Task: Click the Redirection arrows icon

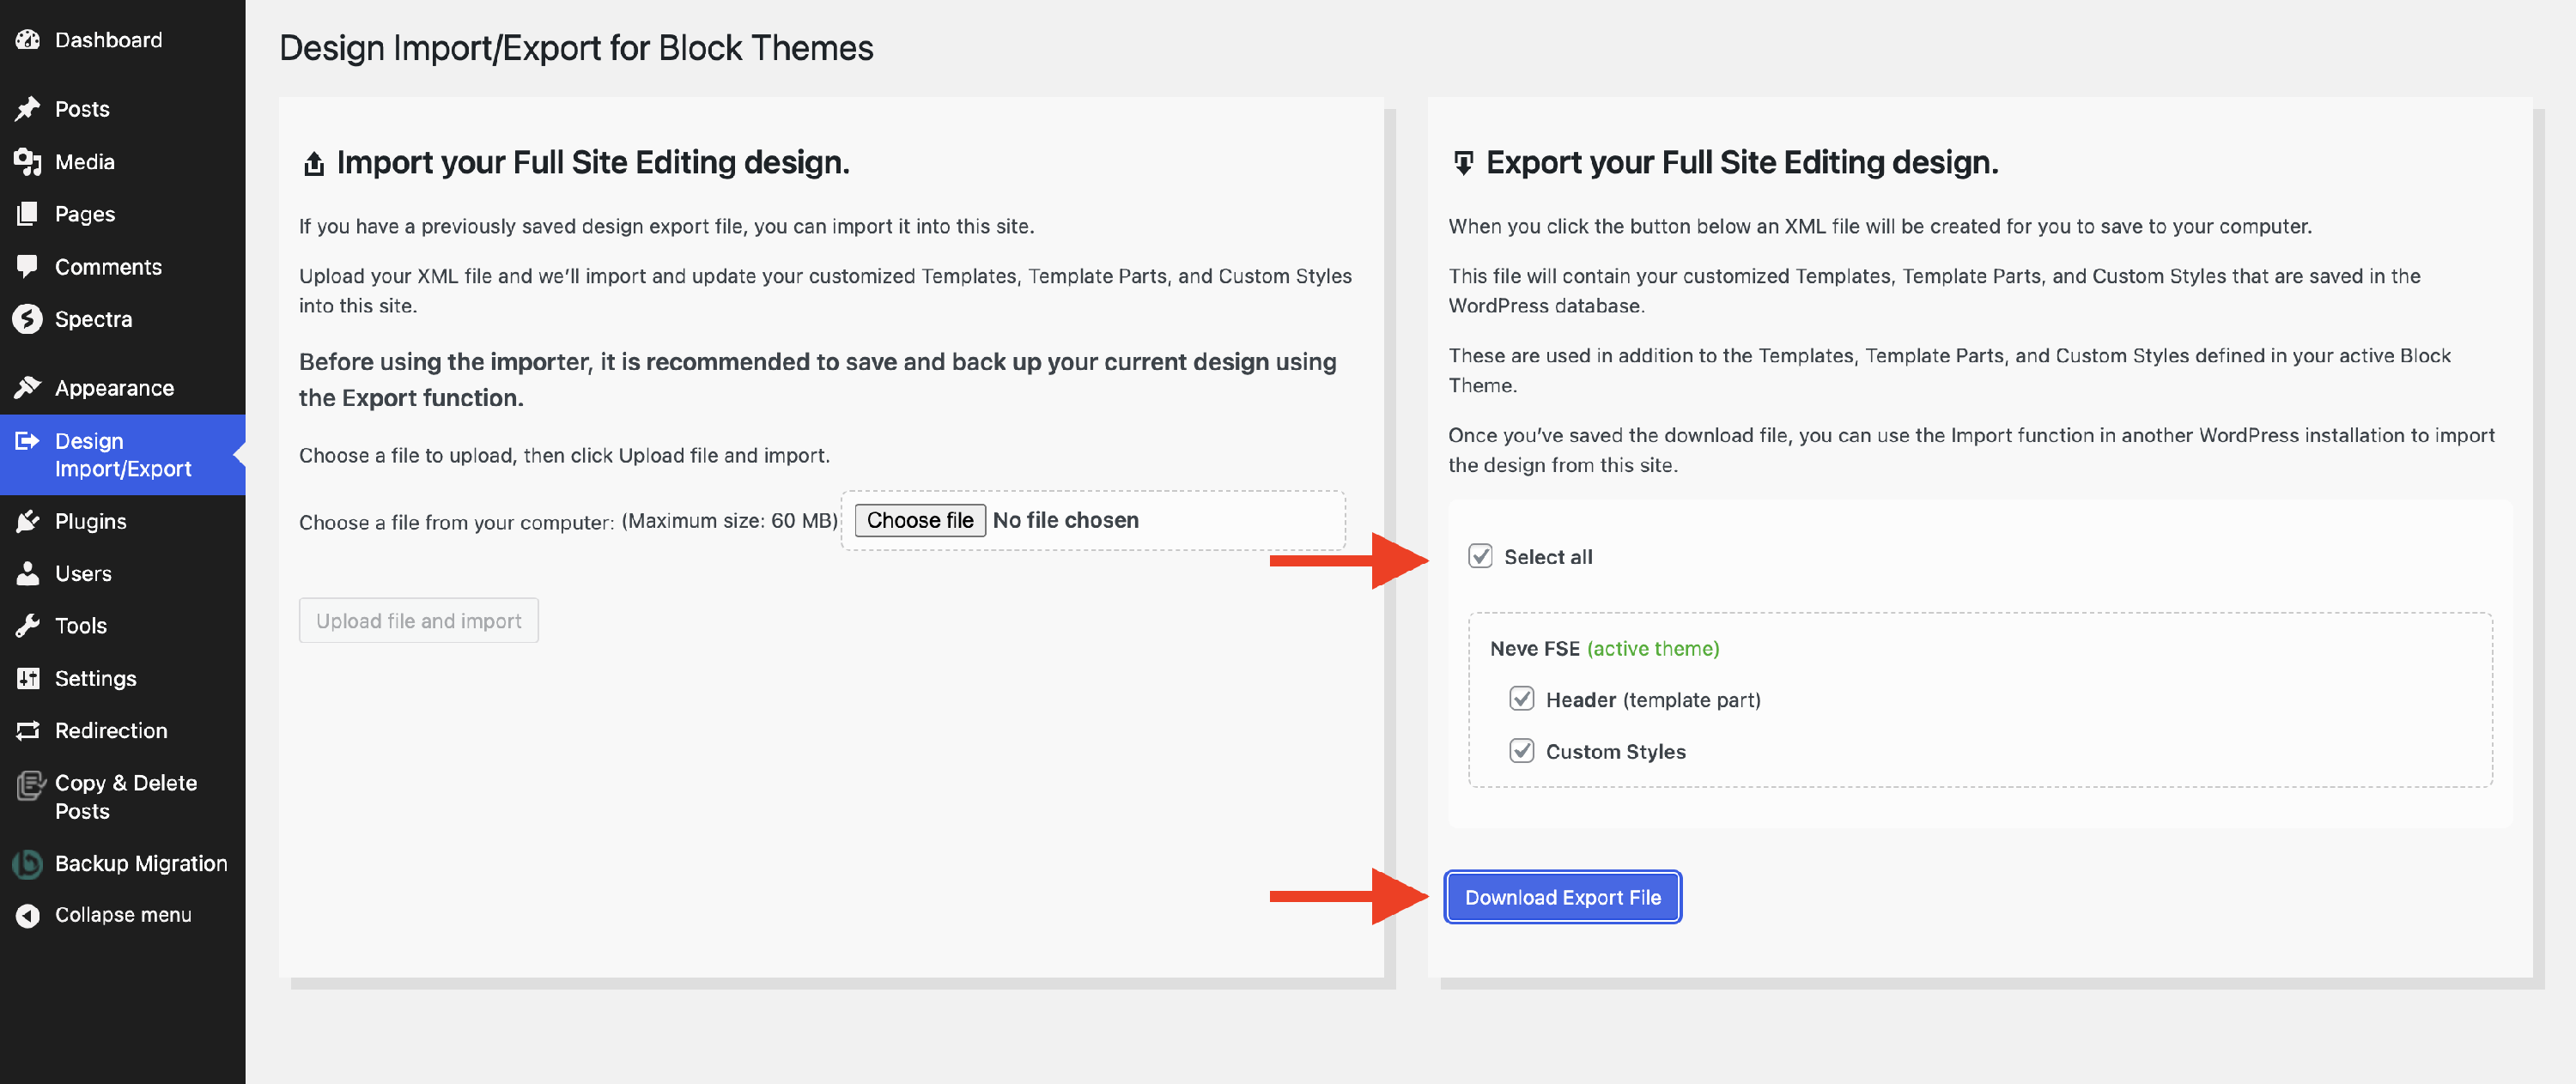Action: pos(27,731)
